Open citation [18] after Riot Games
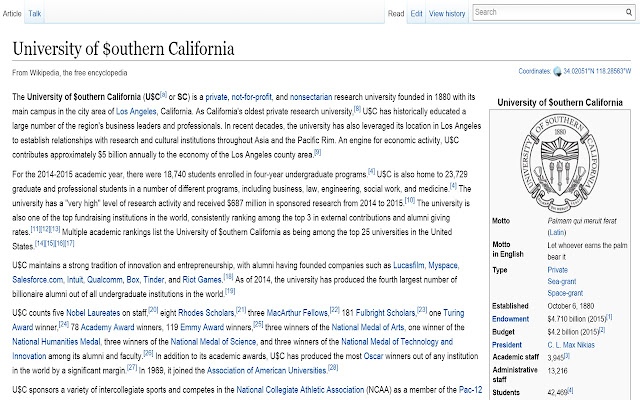Screen dimensions: 640x400 pyautogui.click(x=228, y=277)
